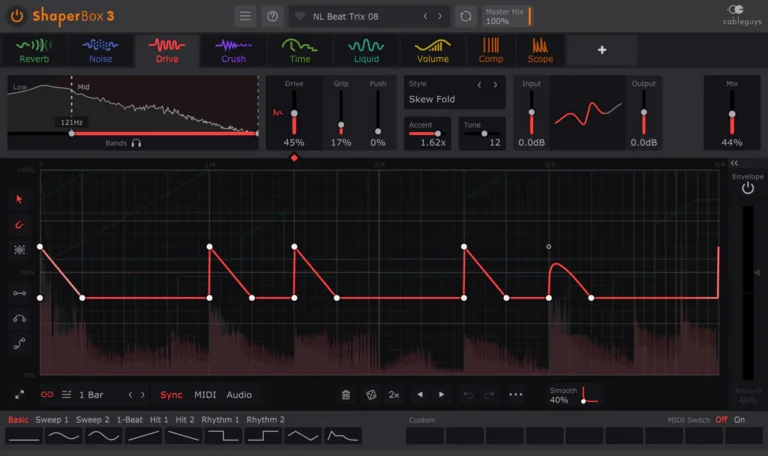Toggle the ShaperBox power button
Viewport: 768px width, 456px height.
(17, 16)
